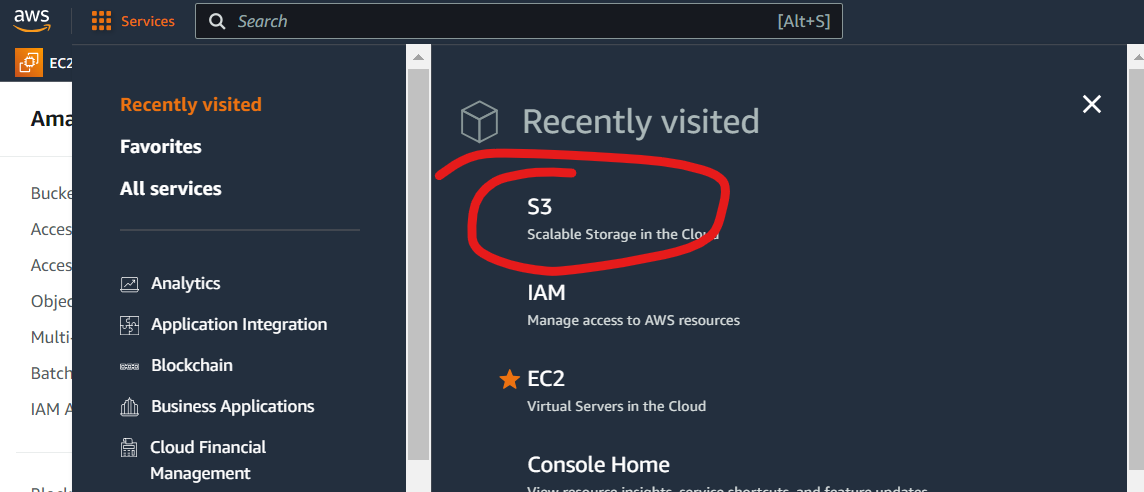Image resolution: width=1144 pixels, height=492 pixels.
Task: Close the Services menu panel
Action: (x=1092, y=104)
